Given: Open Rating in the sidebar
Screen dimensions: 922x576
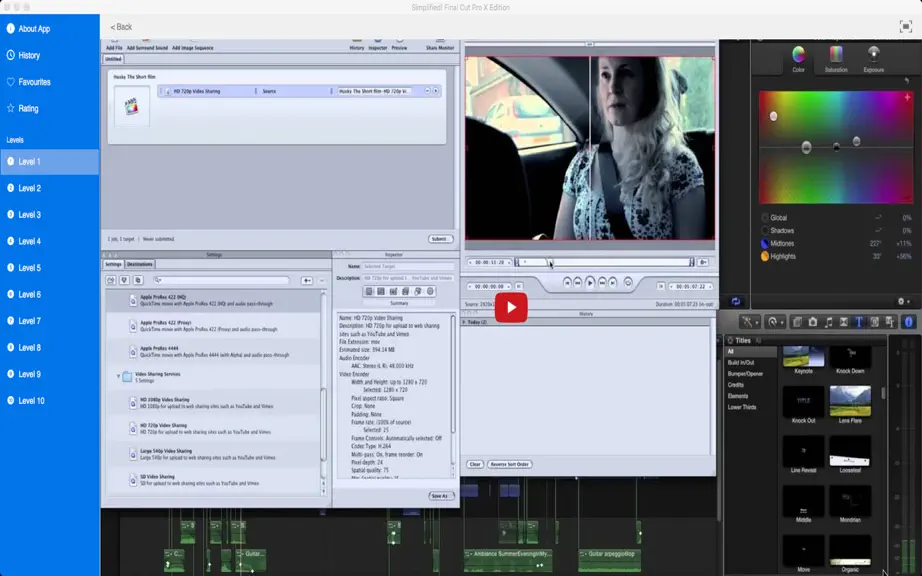Looking at the screenshot, I should pyautogui.click(x=49, y=108).
